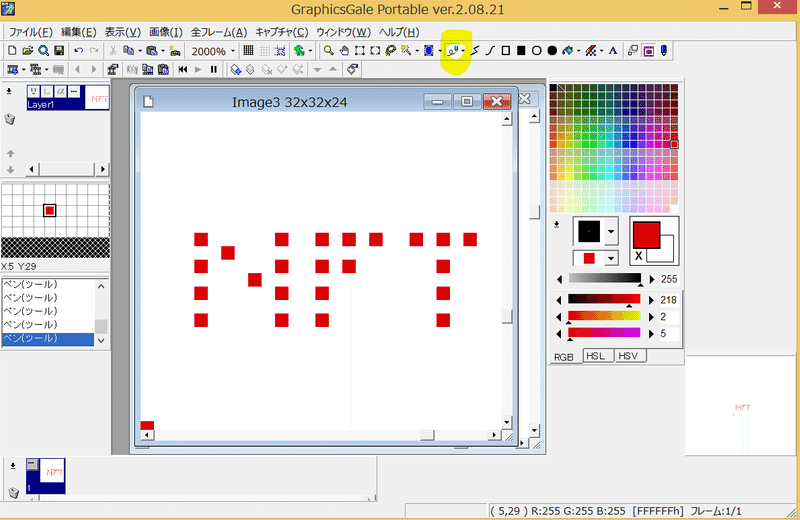This screenshot has width=800, height=520.
Task: Increase the red value right arrow
Action: point(651,300)
